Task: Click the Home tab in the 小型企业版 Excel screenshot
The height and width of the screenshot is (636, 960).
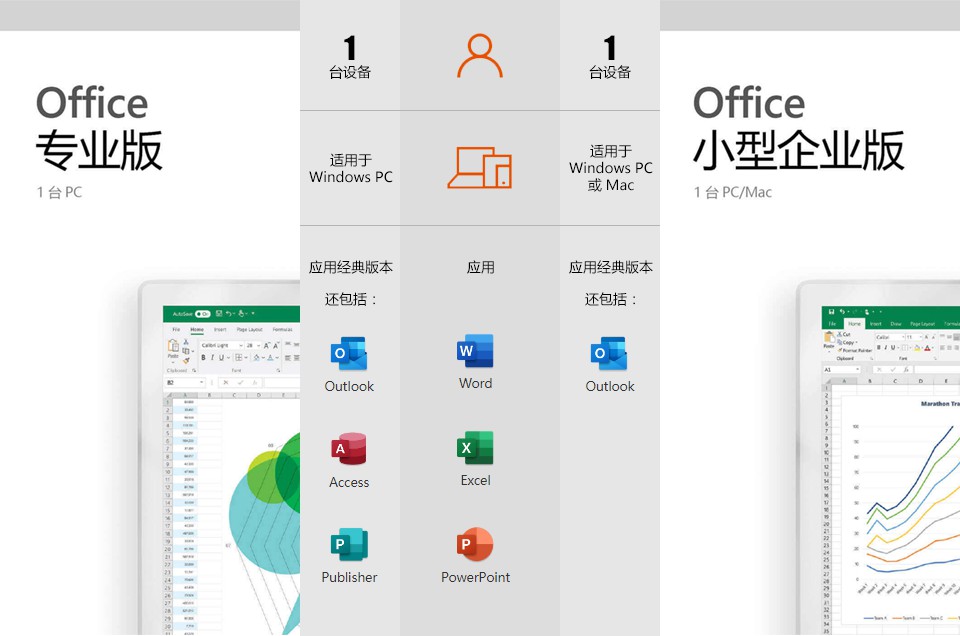Action: tap(854, 323)
